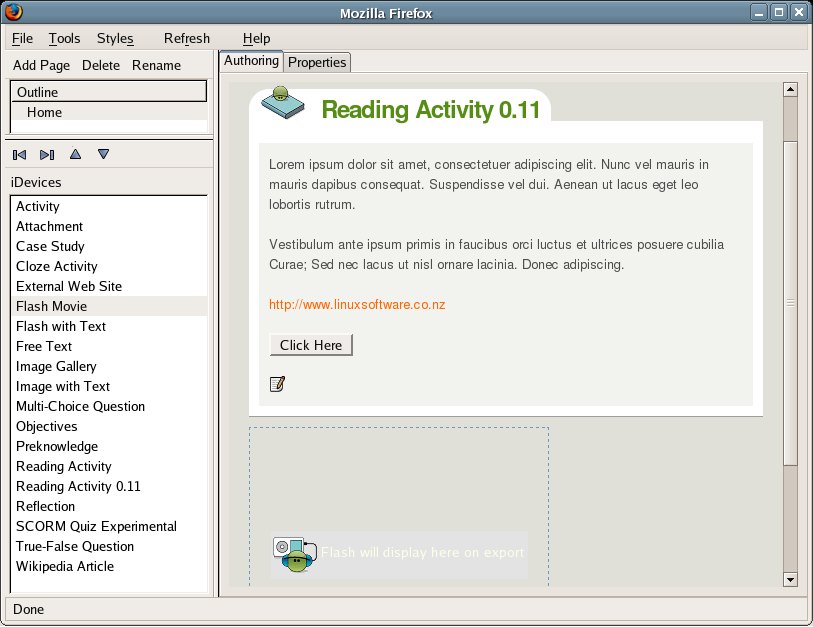This screenshot has height=627, width=813.
Task: Click the promote-node (first) arrow icon
Action: click(19, 155)
